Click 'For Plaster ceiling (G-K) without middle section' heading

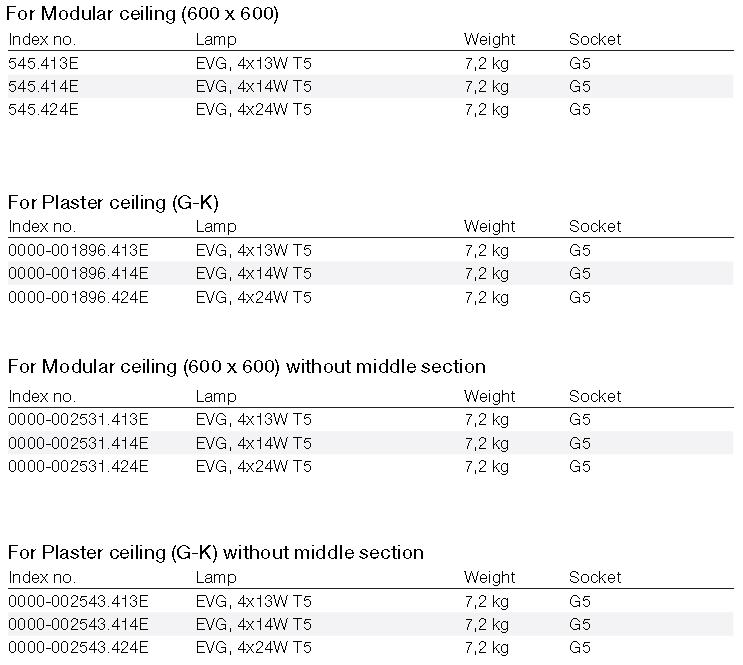click(216, 552)
